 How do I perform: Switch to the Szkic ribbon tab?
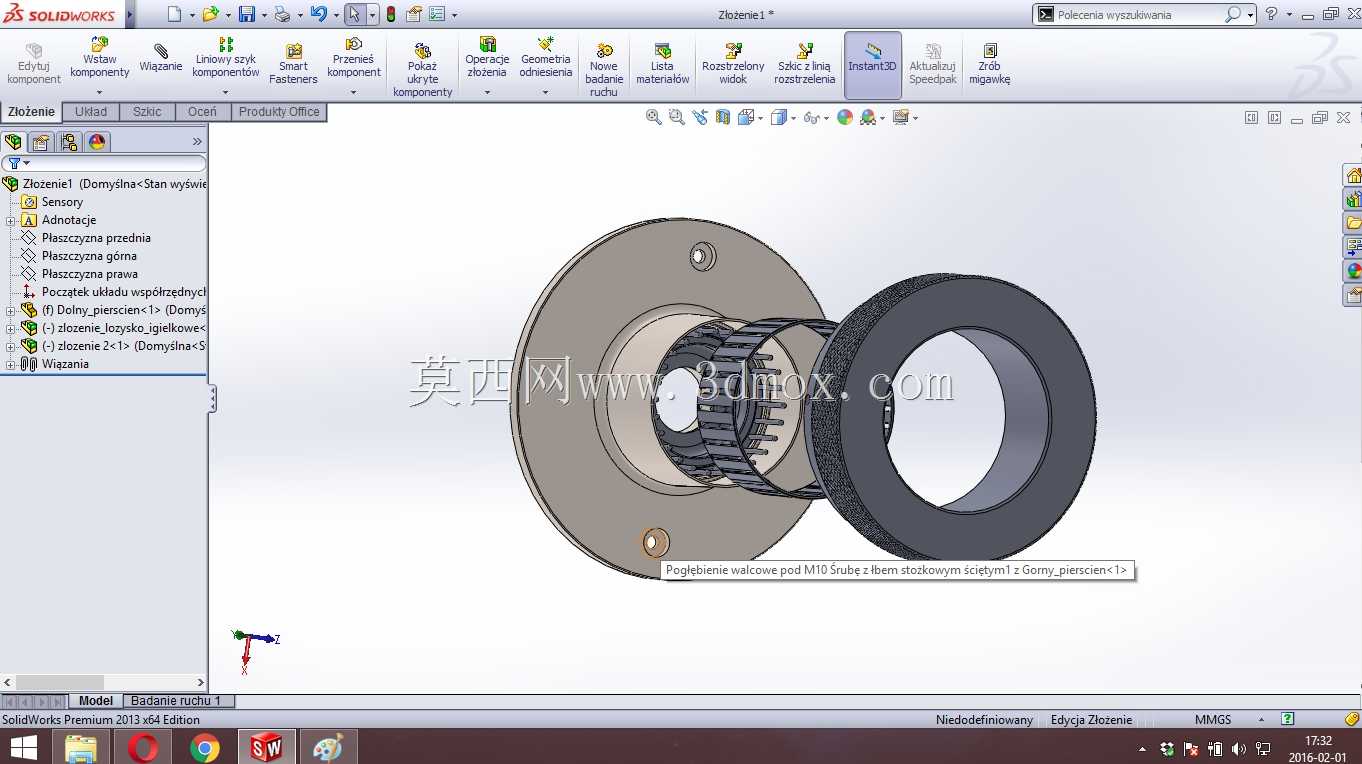coord(147,112)
